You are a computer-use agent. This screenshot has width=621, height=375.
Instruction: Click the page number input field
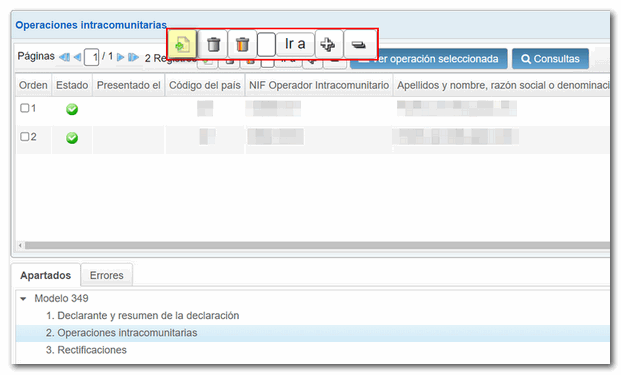(x=91, y=58)
